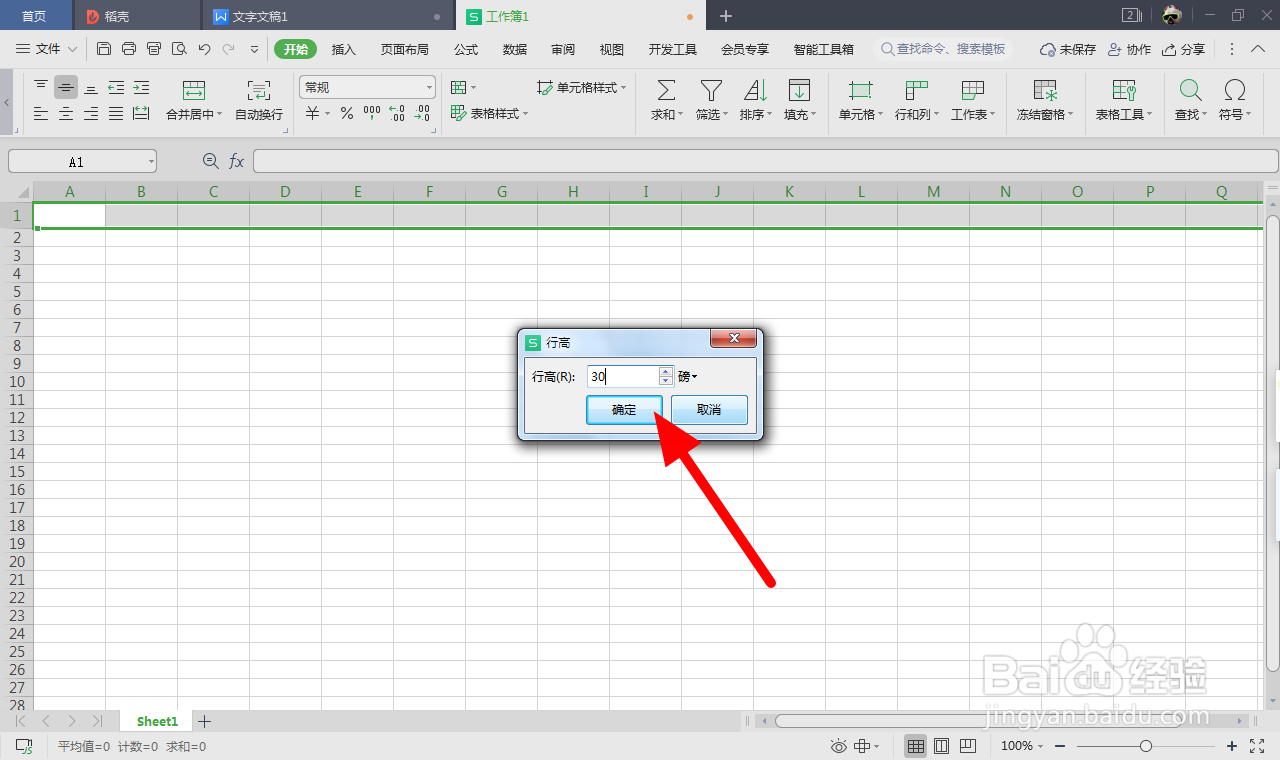Center text horizontally
This screenshot has width=1280, height=760.
(66, 114)
